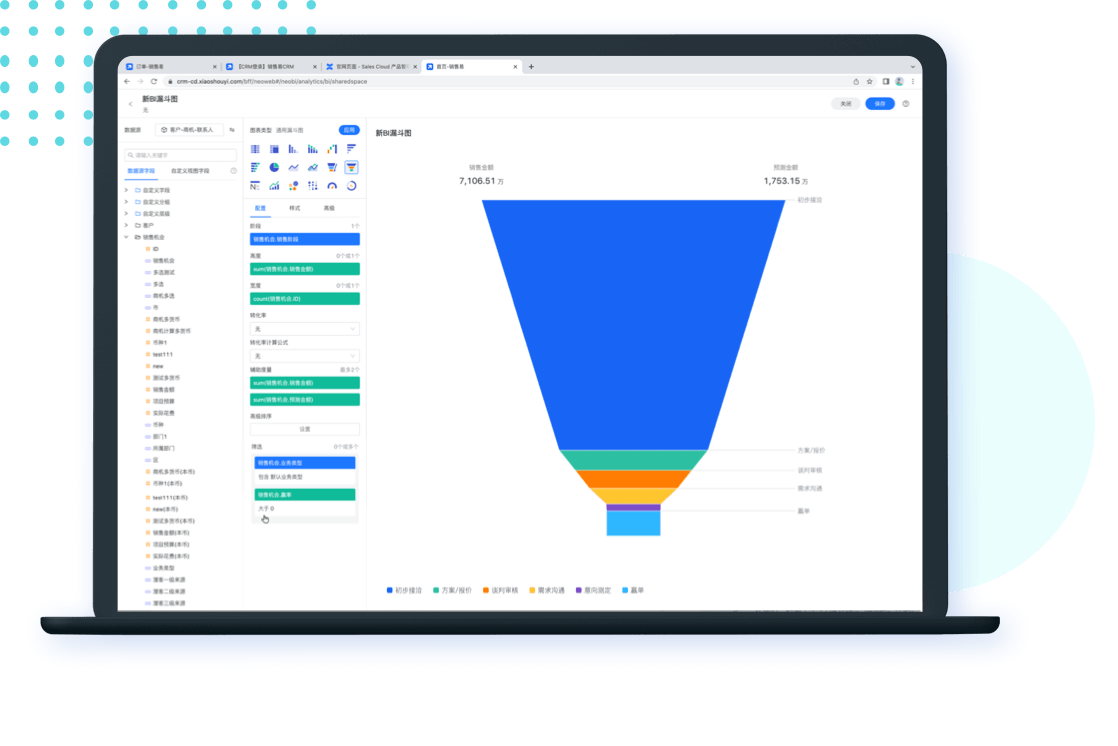
Task: Click the field keyword search box
Action: click(180, 155)
